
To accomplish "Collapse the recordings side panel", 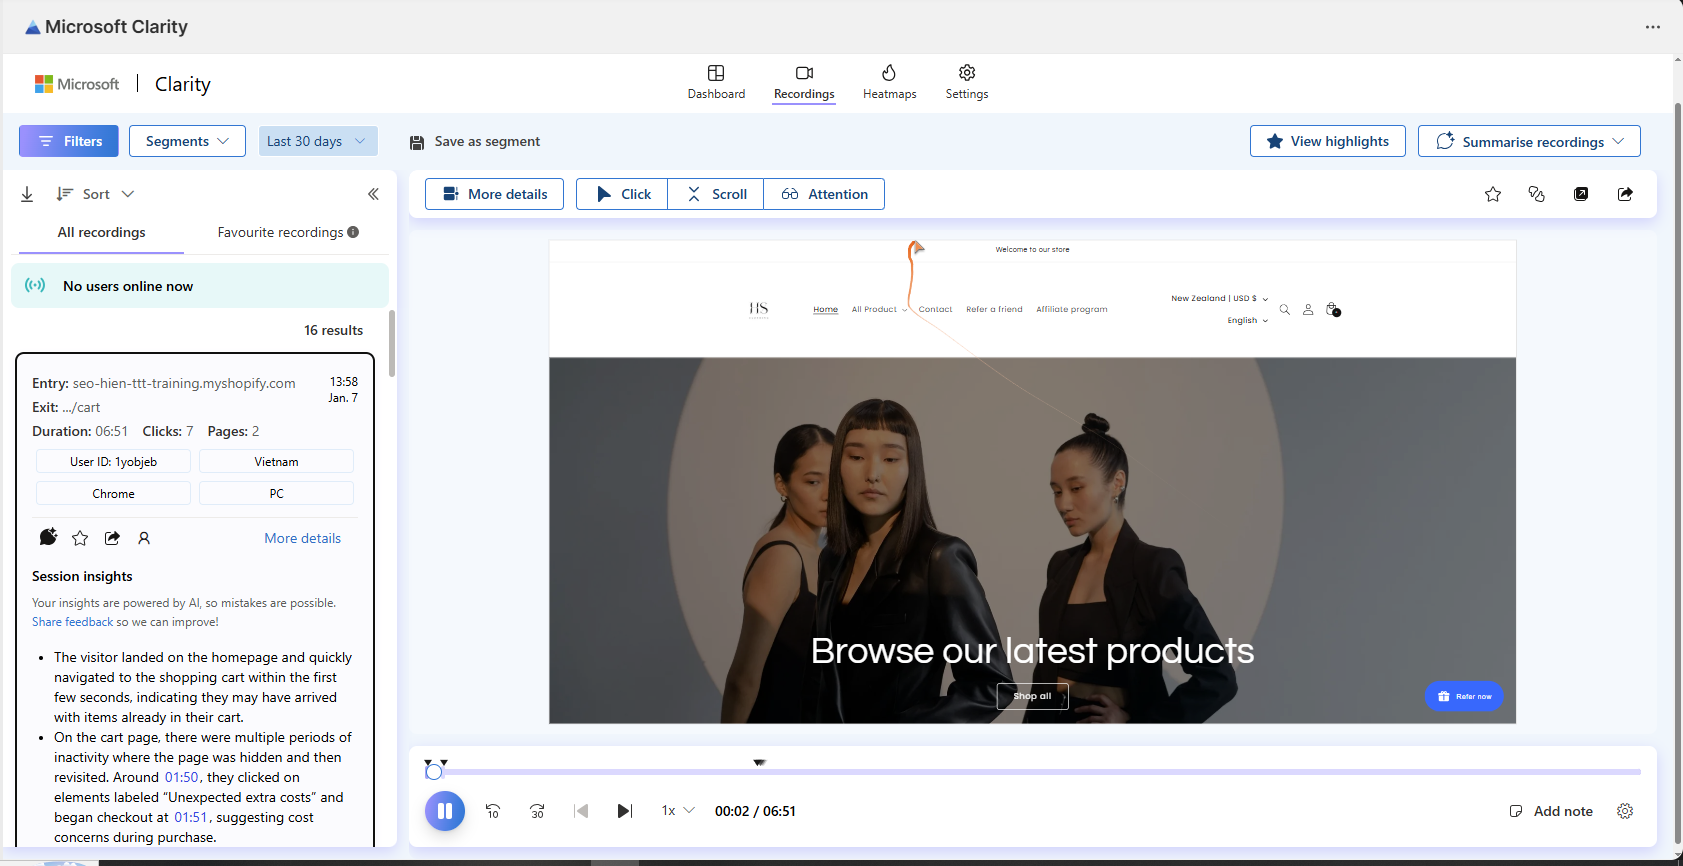I will tap(373, 194).
